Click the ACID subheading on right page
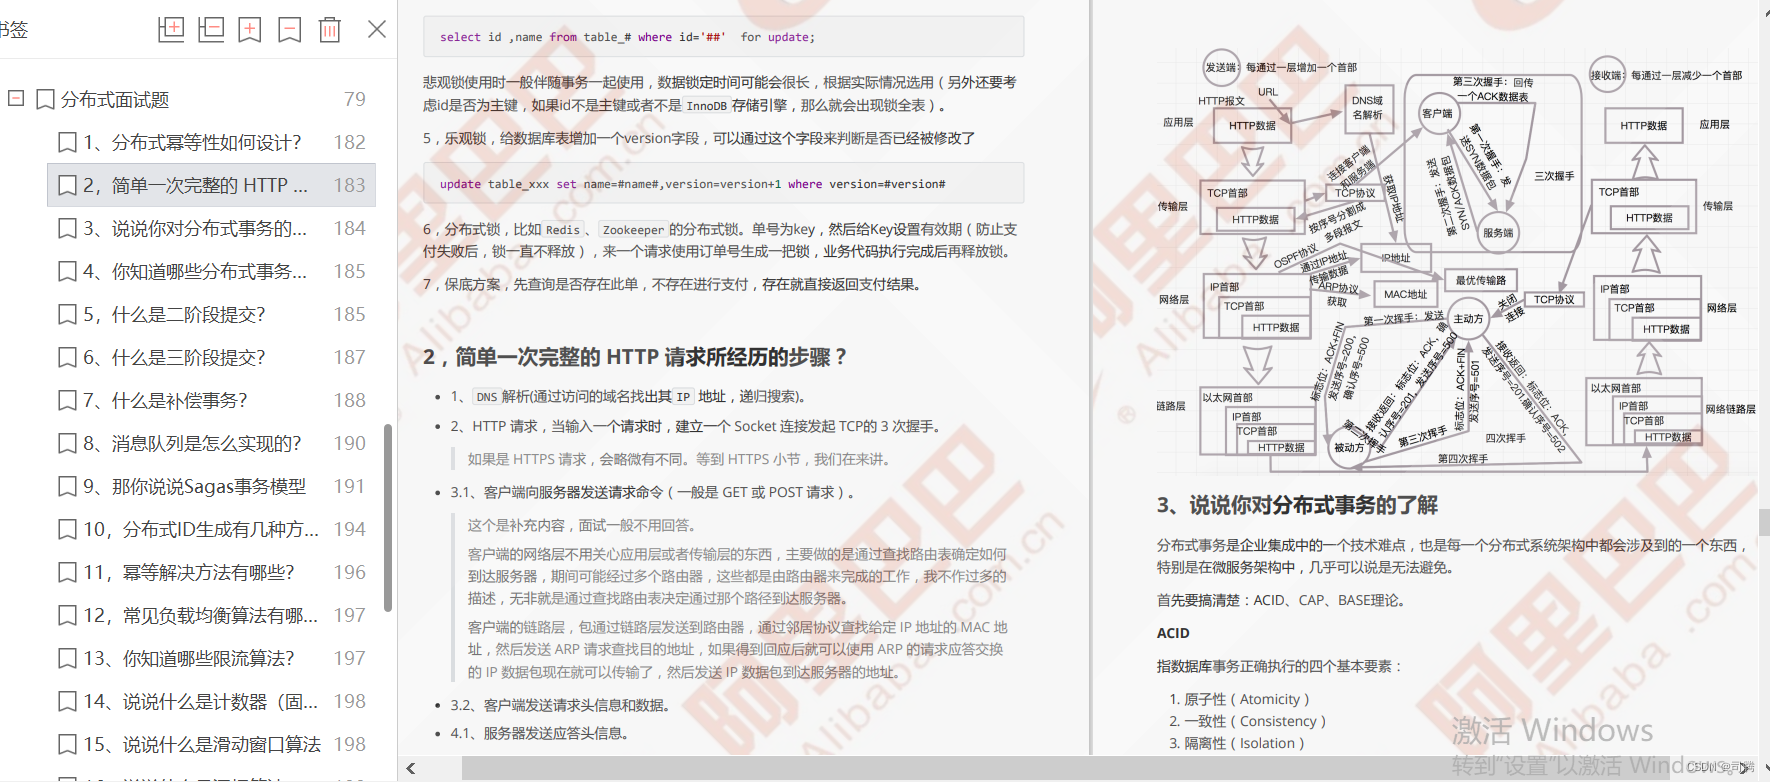Image resolution: width=1770 pixels, height=782 pixels. 1173,633
